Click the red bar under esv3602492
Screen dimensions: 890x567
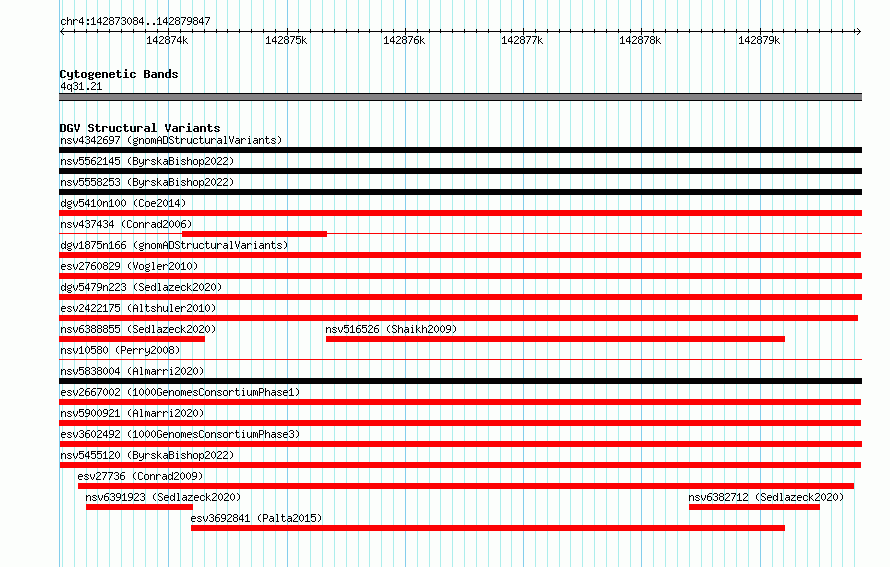pyautogui.click(x=460, y=444)
